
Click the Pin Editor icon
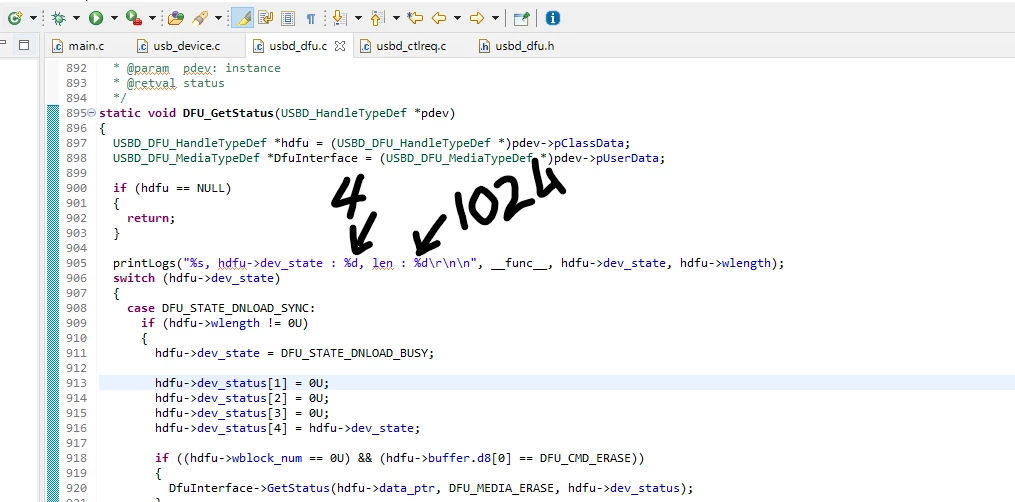click(x=522, y=18)
